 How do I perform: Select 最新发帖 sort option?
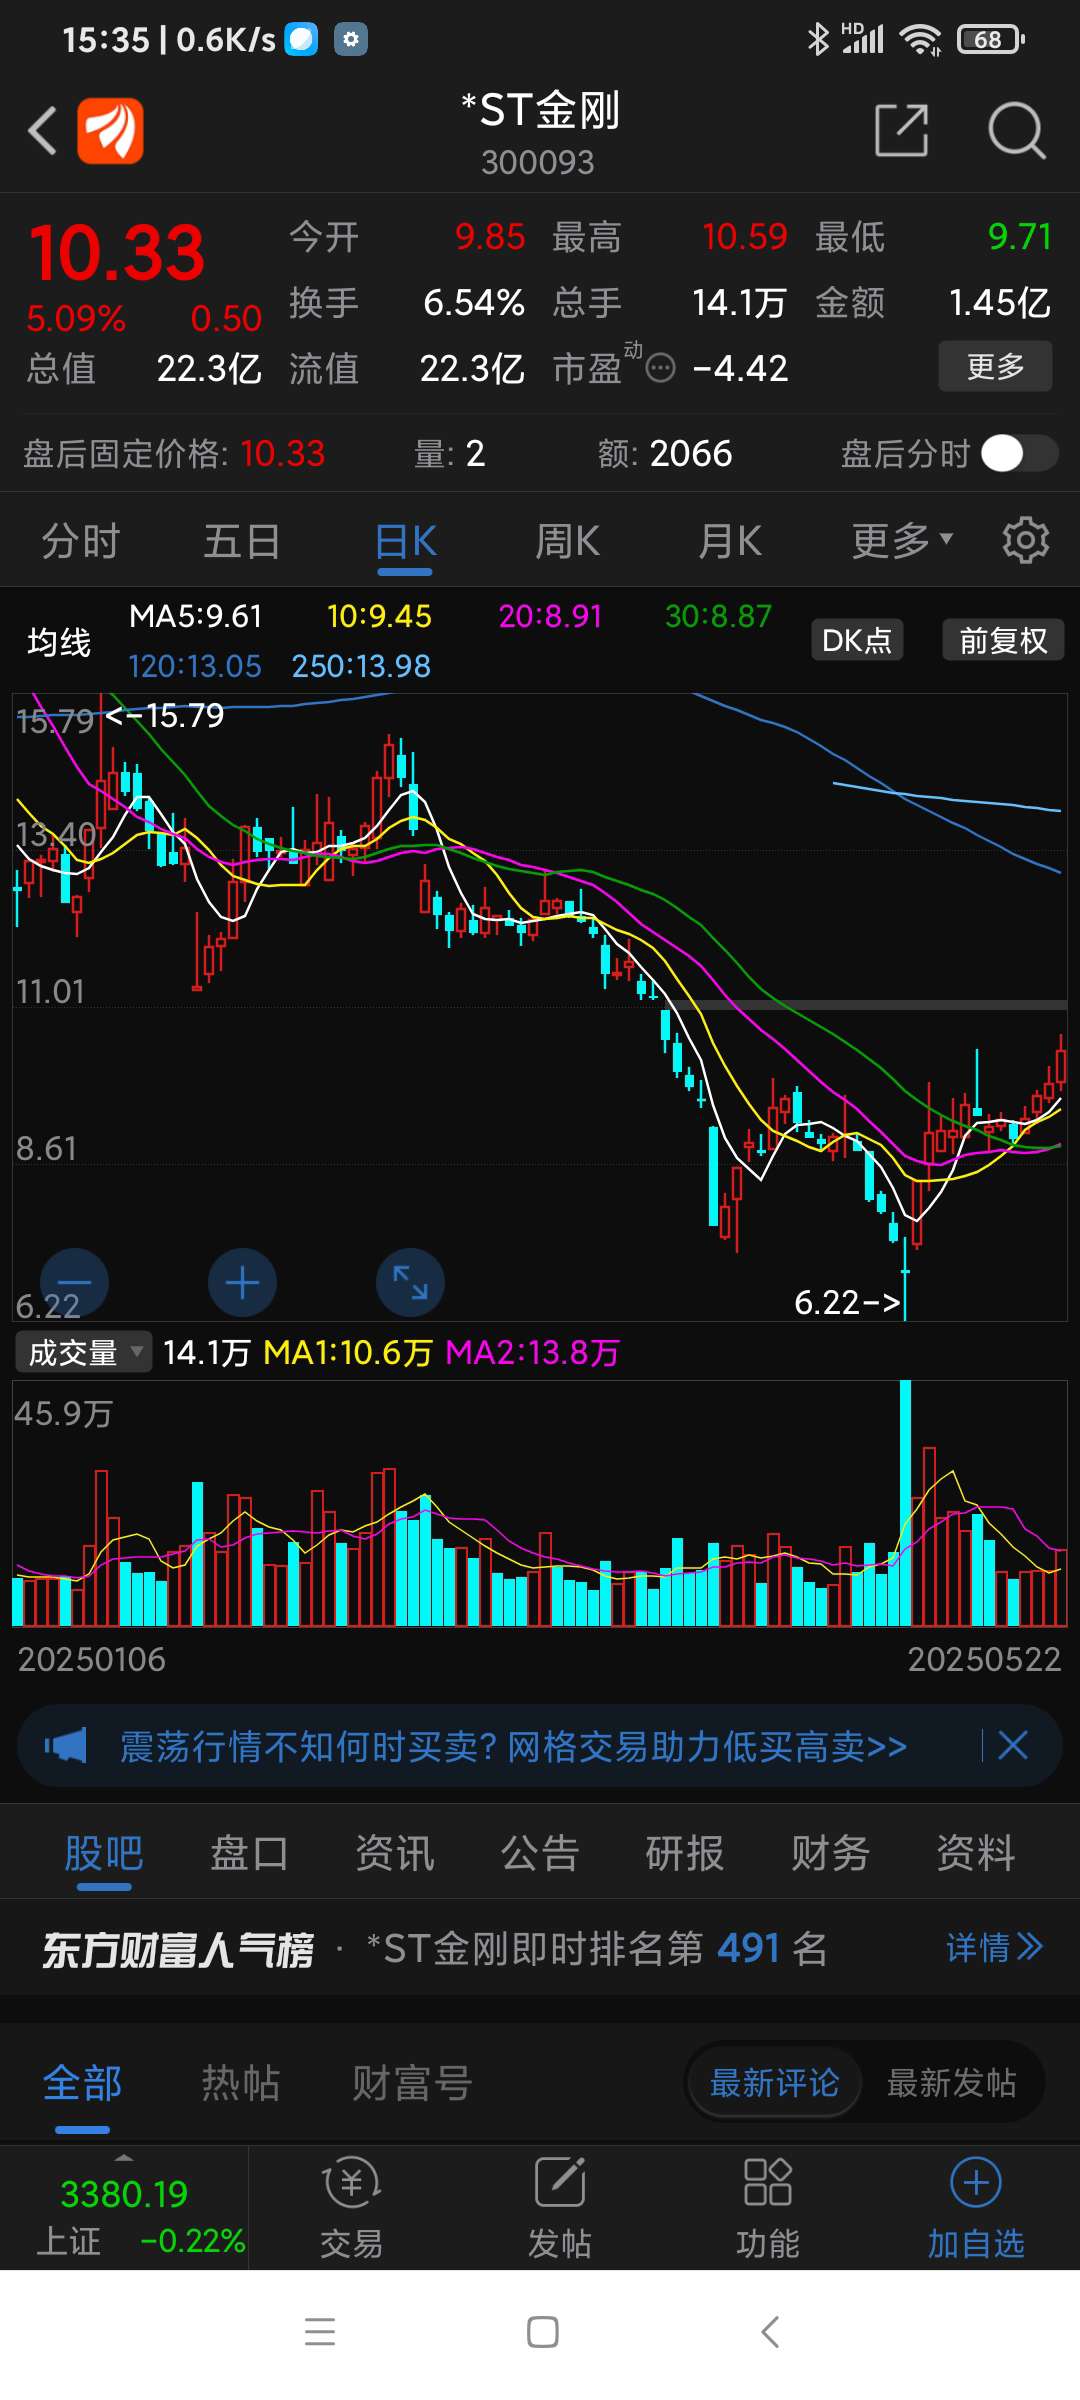[951, 2083]
